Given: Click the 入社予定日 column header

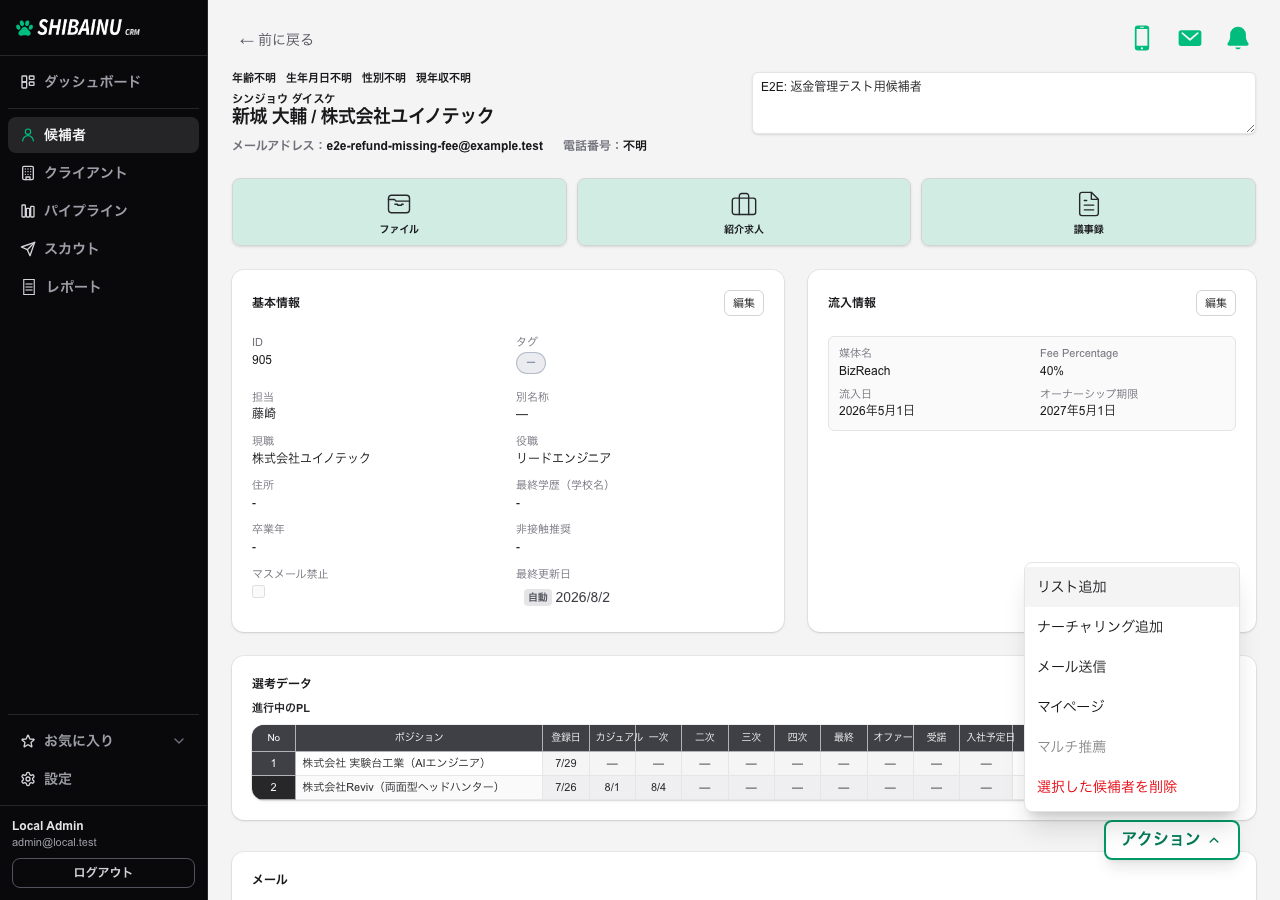Looking at the screenshot, I should click(x=986, y=738).
